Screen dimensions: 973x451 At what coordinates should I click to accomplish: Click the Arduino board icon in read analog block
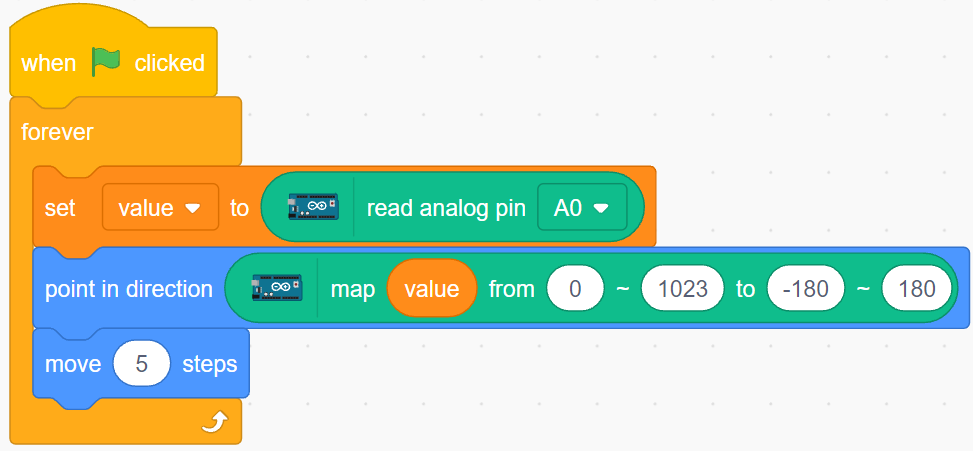(x=313, y=207)
